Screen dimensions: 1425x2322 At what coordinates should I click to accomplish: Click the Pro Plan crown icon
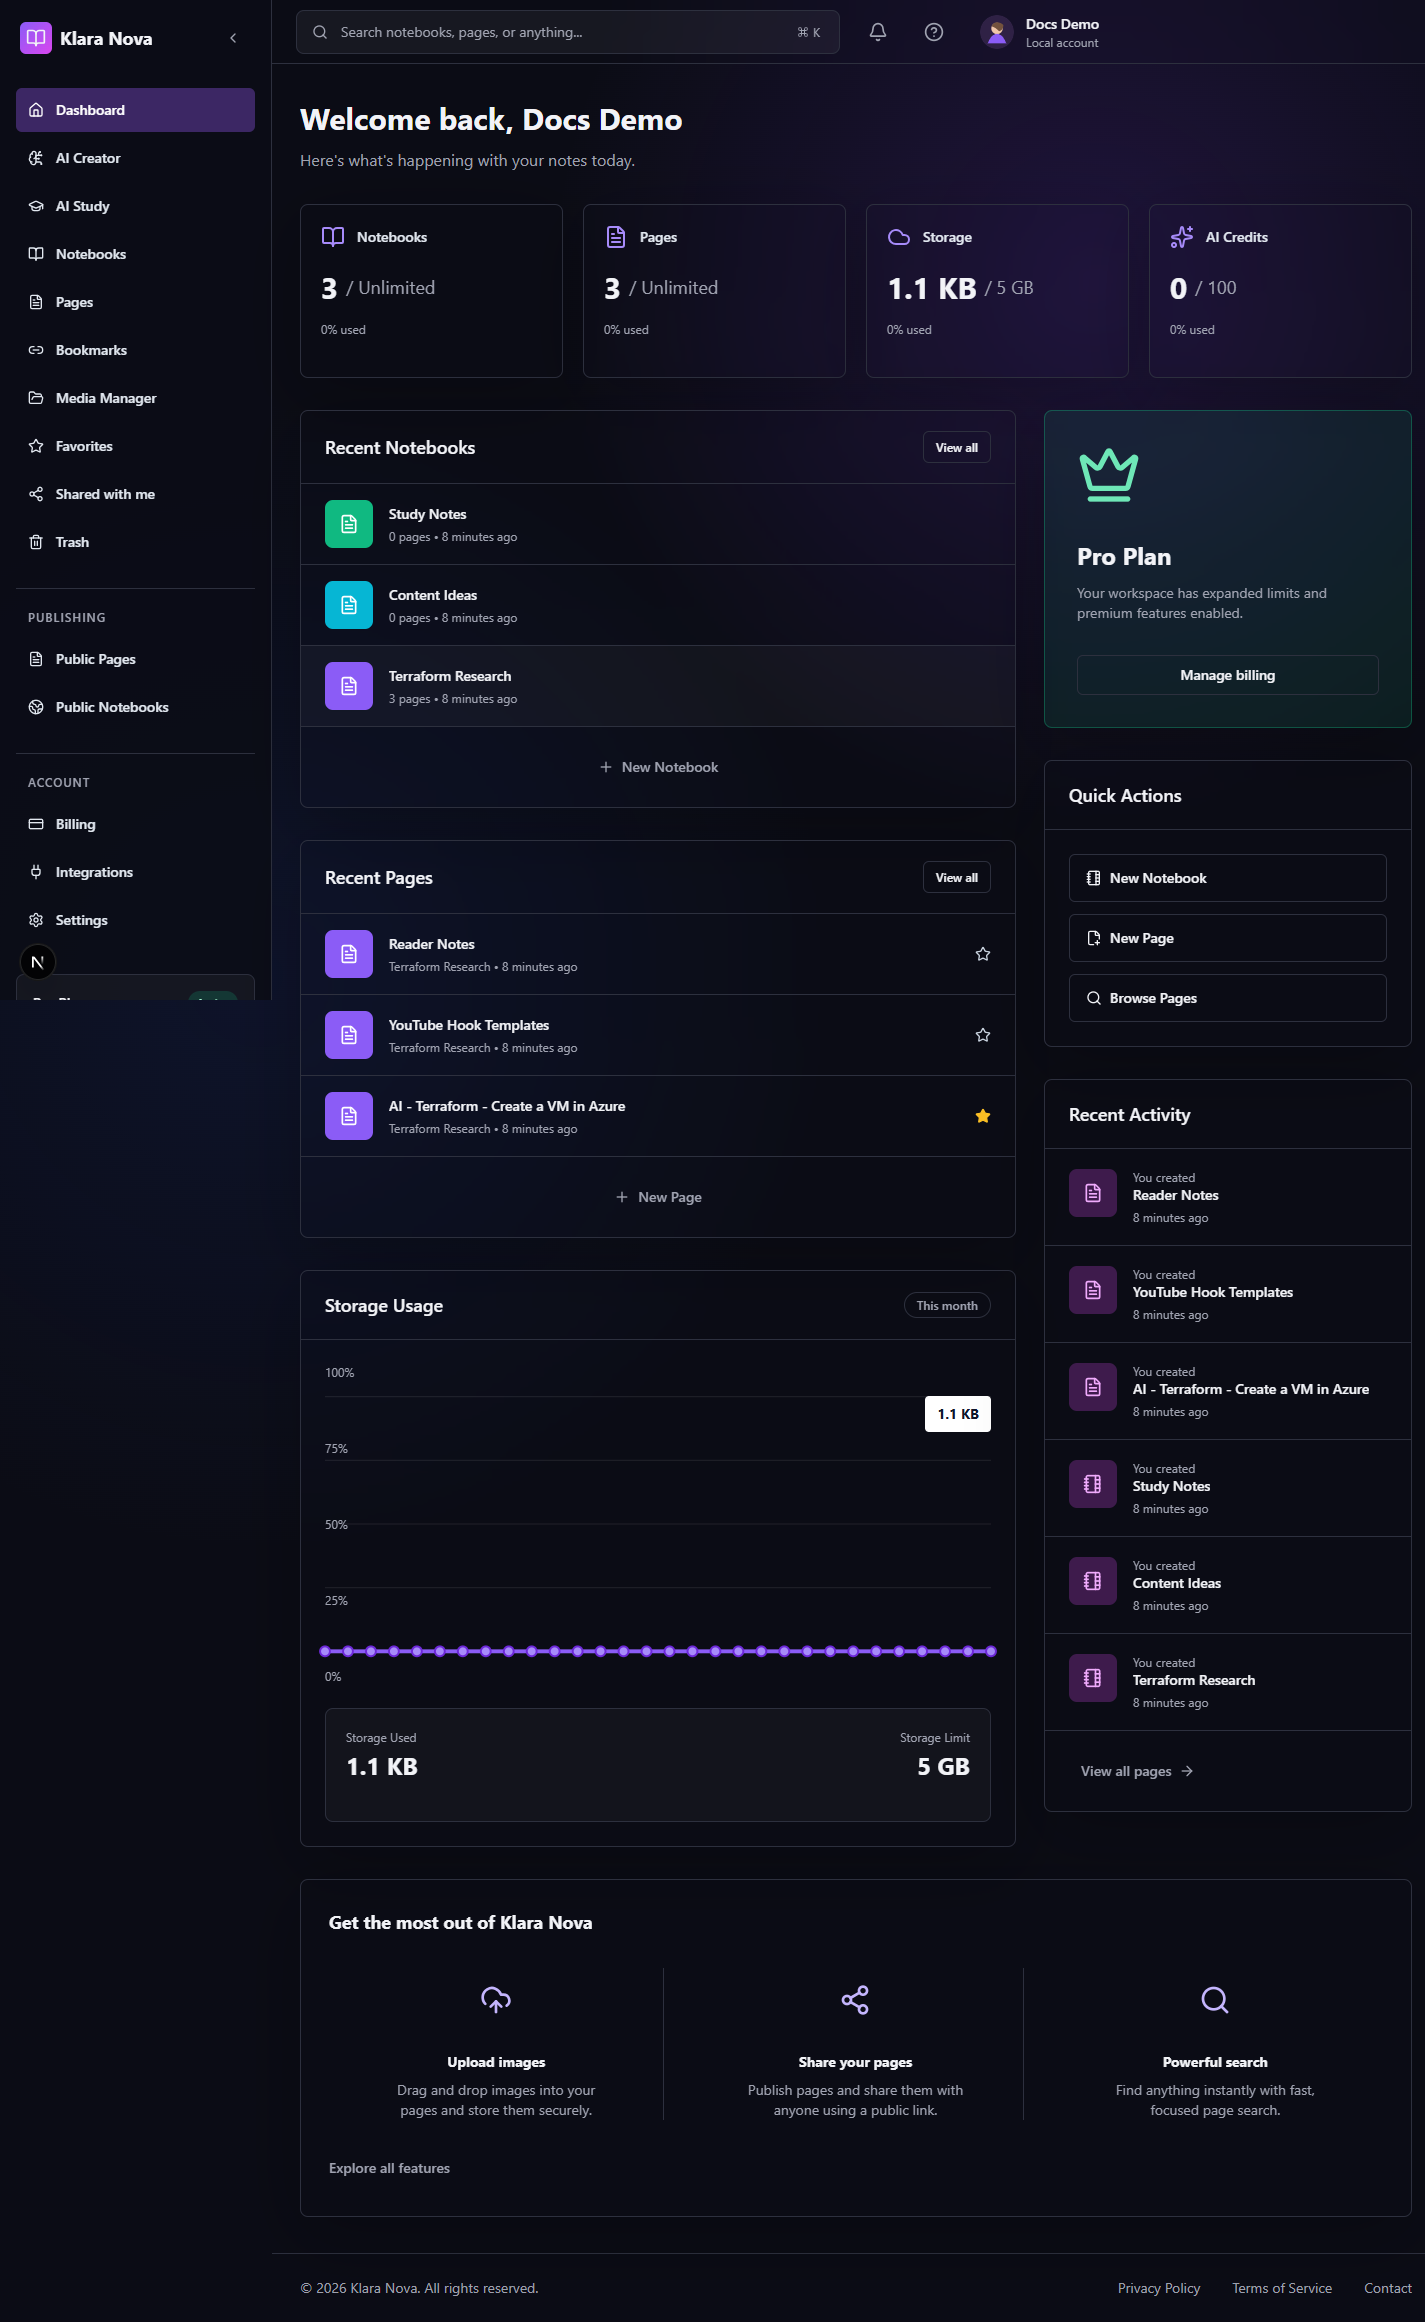point(1109,475)
